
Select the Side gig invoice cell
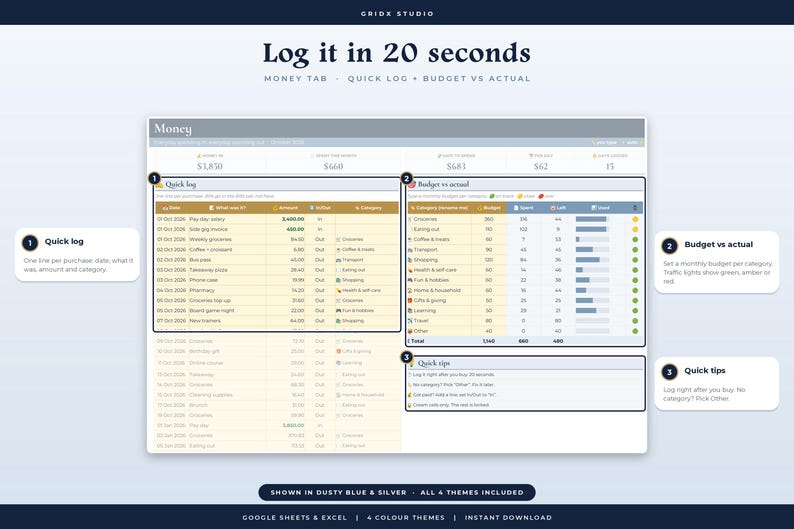coord(209,229)
